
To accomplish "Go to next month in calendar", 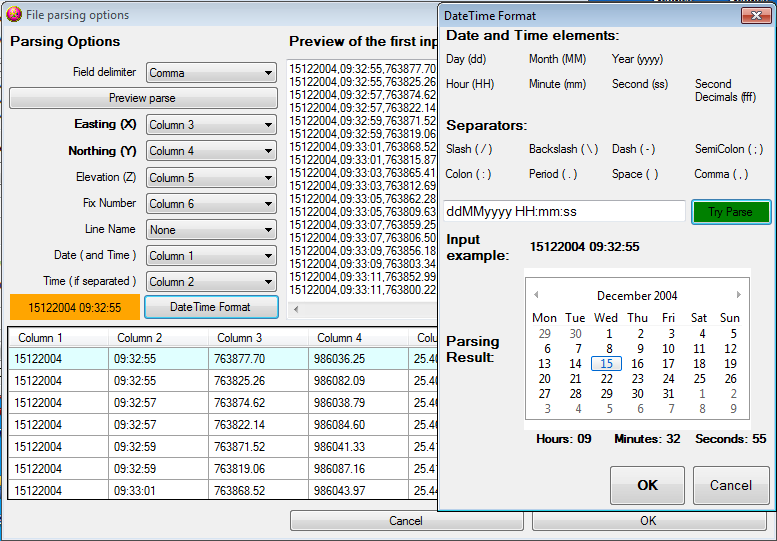I will [x=738, y=295].
